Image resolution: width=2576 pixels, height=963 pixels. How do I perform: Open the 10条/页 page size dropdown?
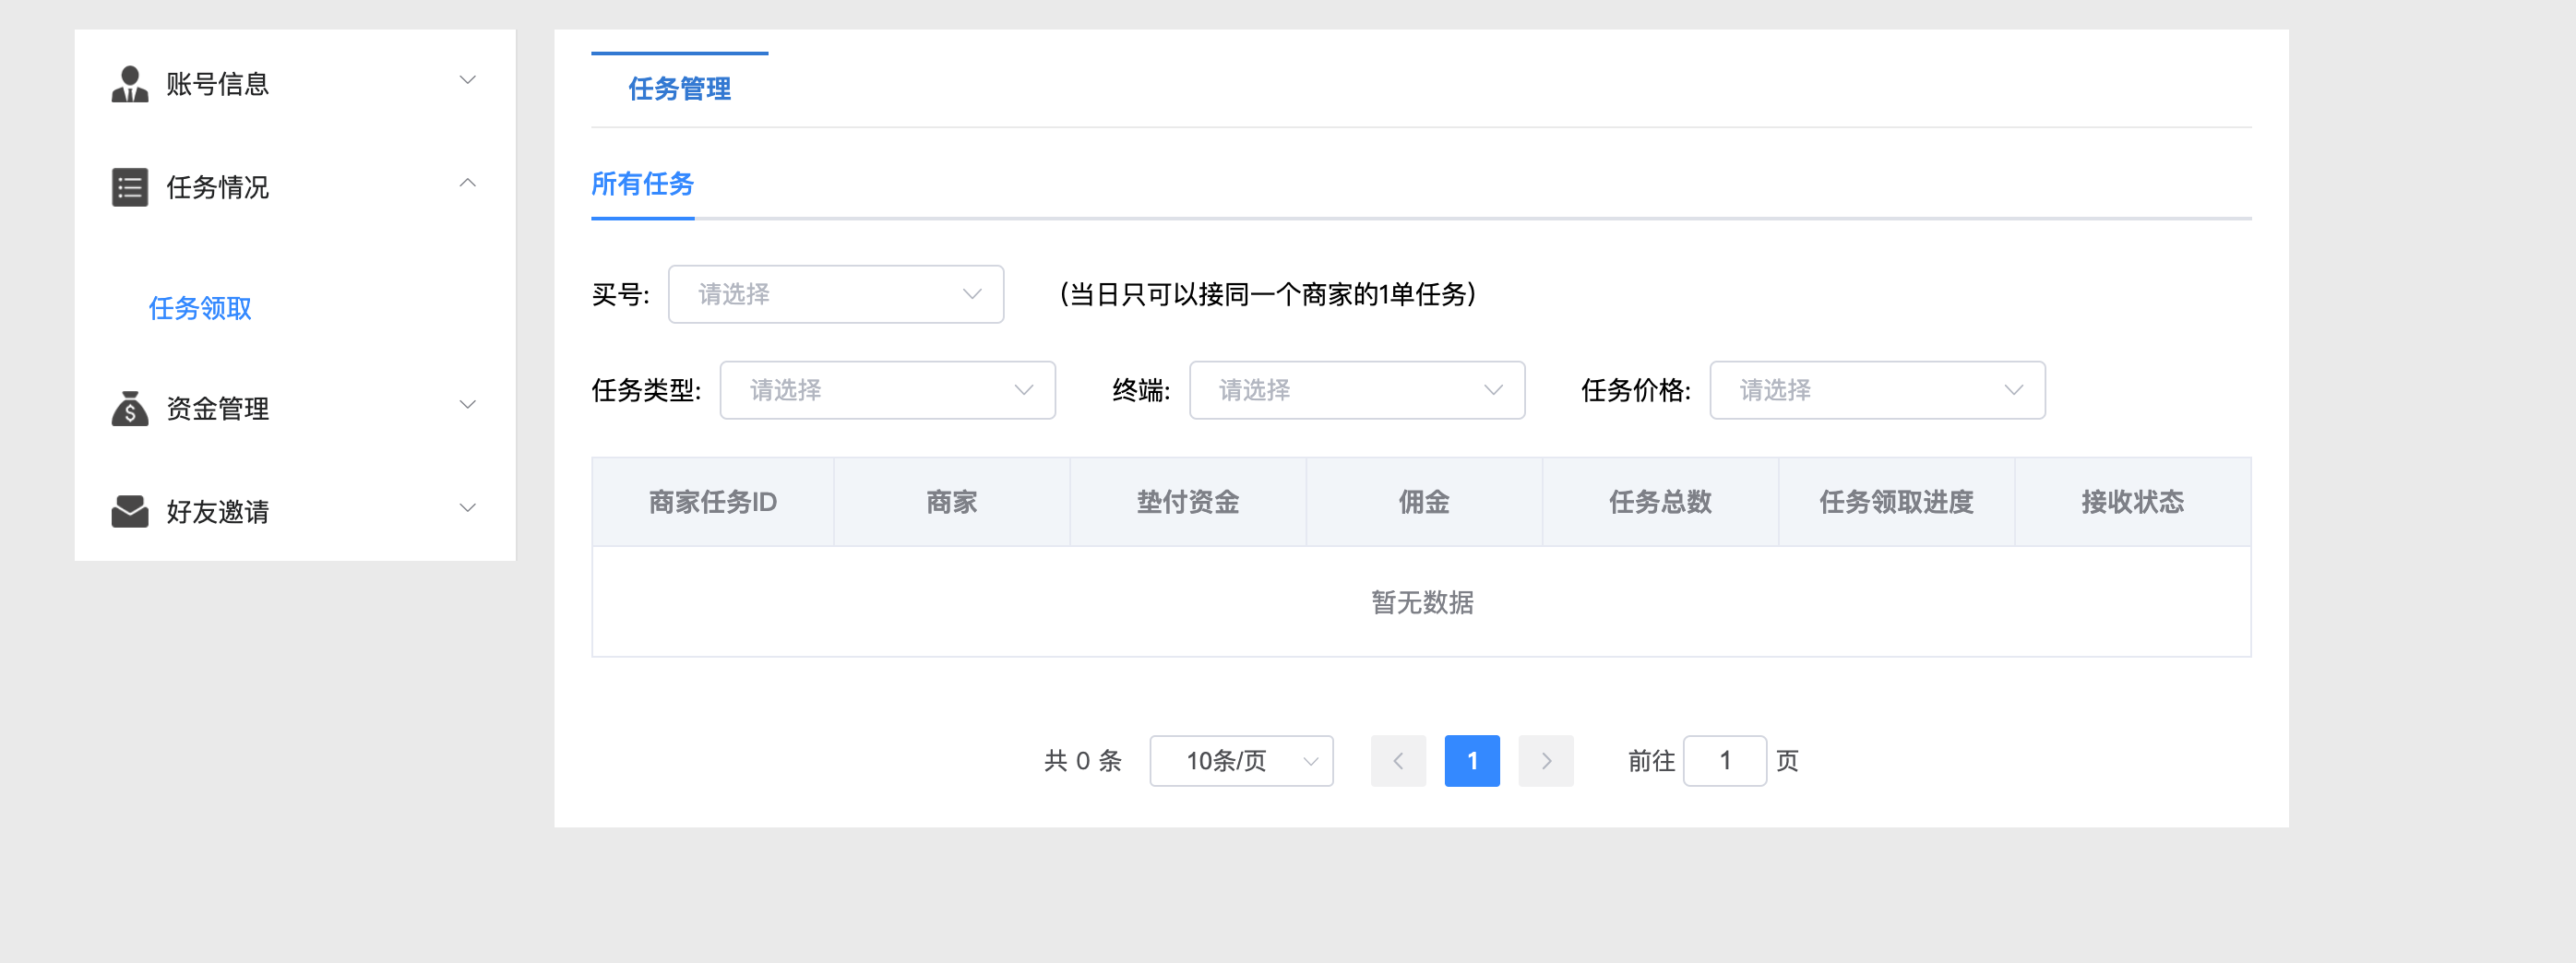tap(1242, 761)
